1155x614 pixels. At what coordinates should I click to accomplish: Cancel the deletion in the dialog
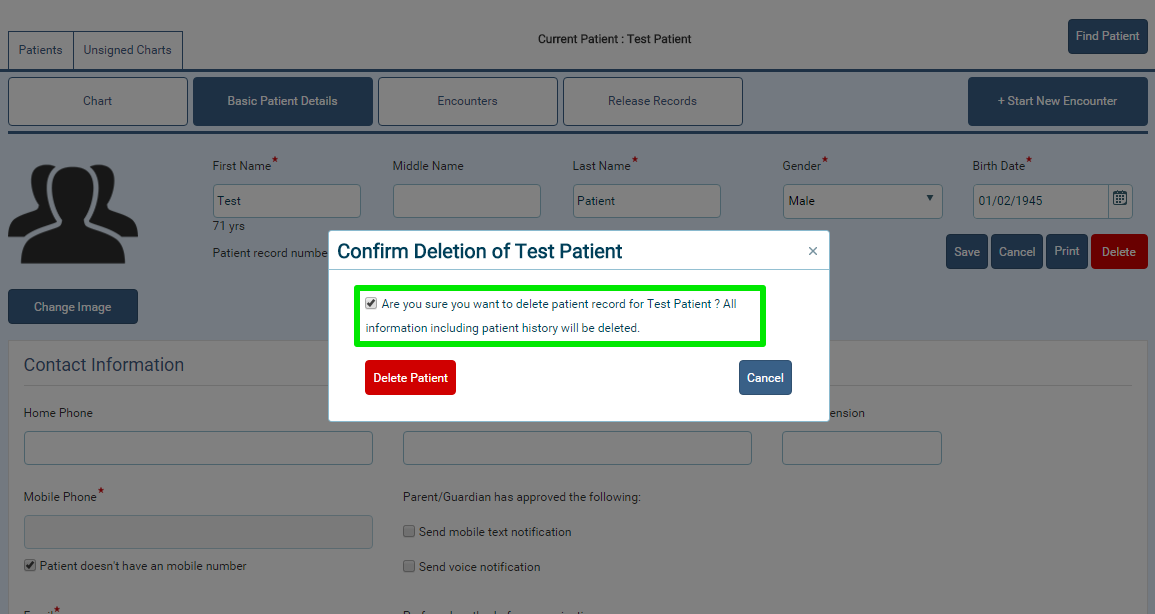click(x=765, y=378)
